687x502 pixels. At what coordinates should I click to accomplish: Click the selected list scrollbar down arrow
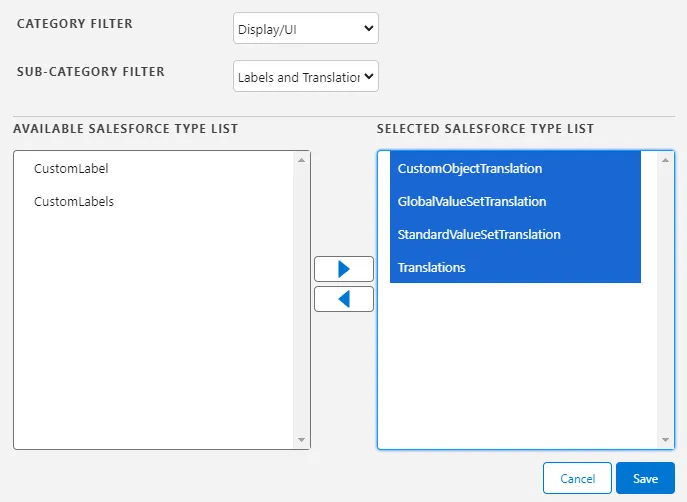coord(666,440)
